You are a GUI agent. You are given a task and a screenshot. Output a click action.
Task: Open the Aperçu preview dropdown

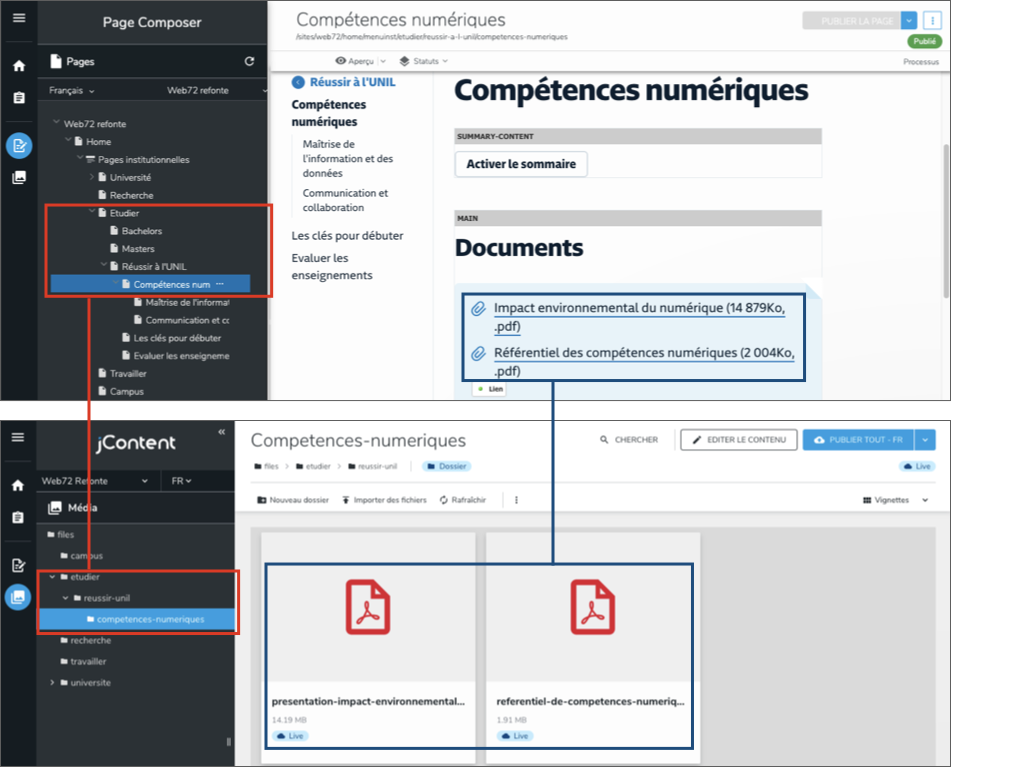pyautogui.click(x=361, y=61)
